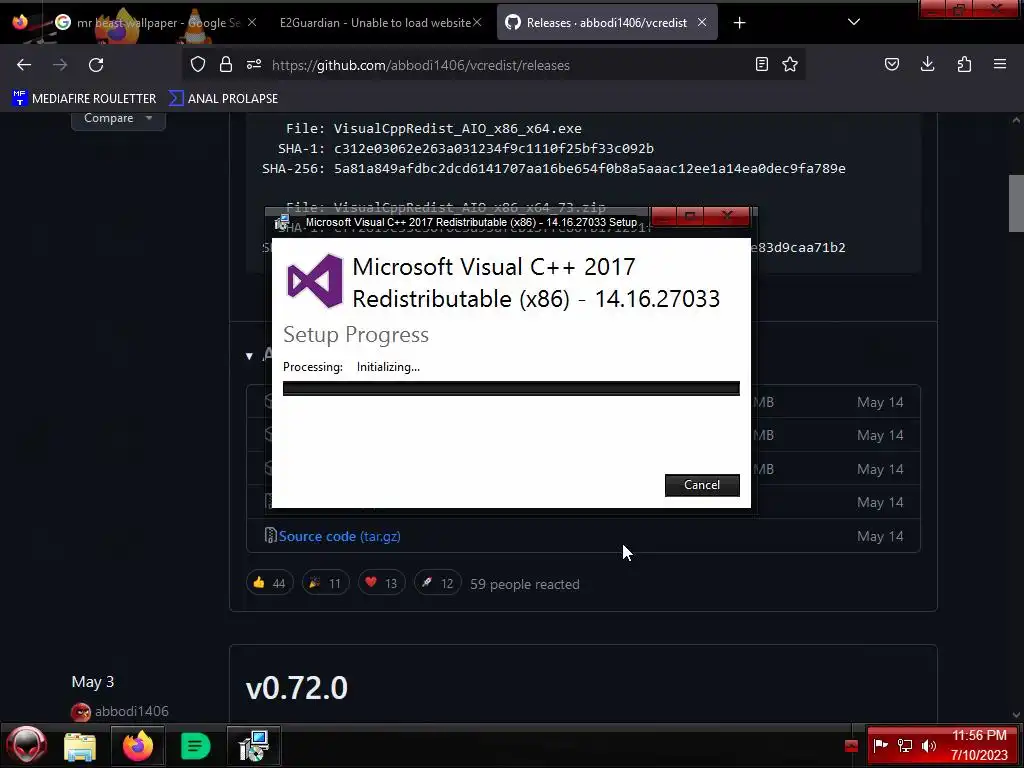This screenshot has width=1024, height=768.
Task: Click the setup progress bar
Action: coord(511,389)
